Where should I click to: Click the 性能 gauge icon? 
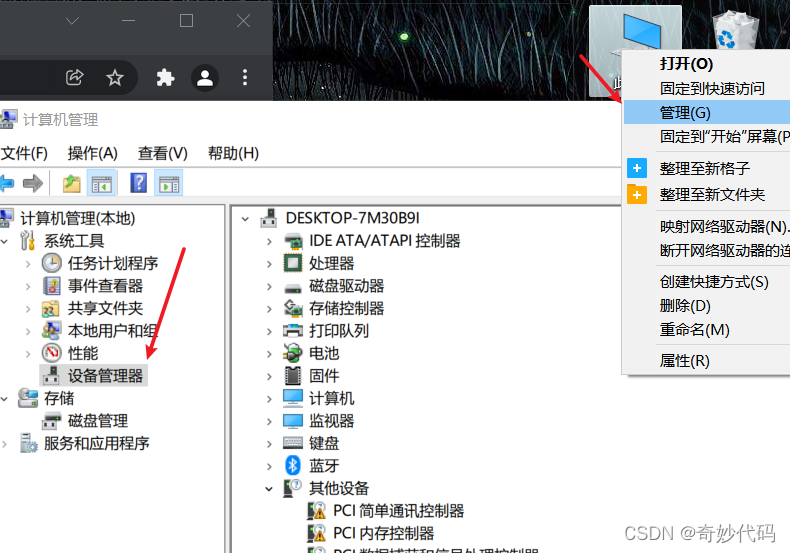[51, 353]
